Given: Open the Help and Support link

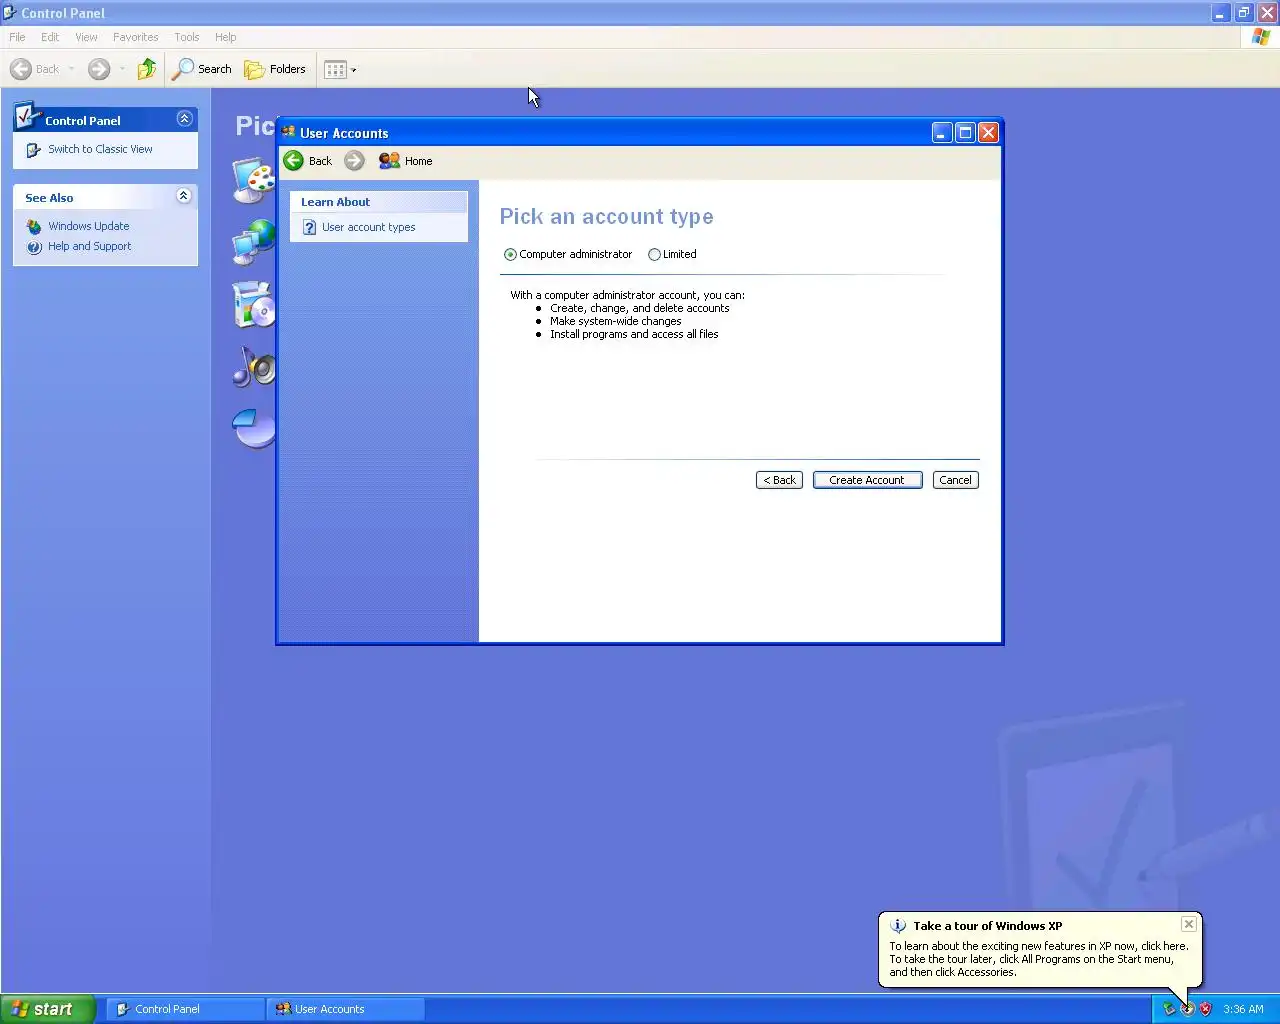Looking at the screenshot, I should point(89,247).
